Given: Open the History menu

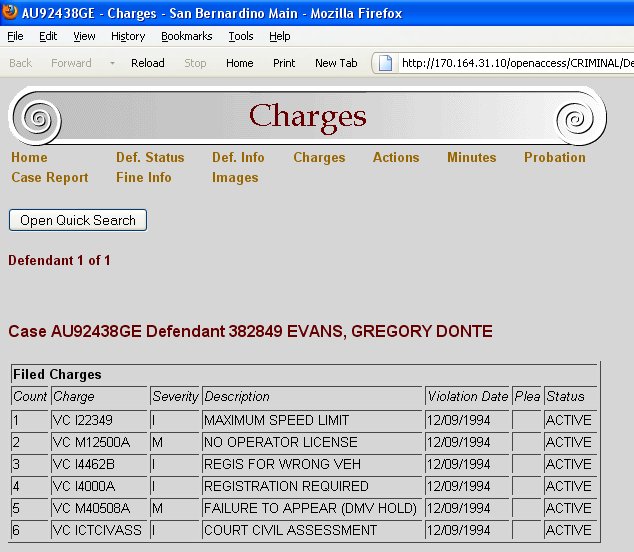Looking at the screenshot, I should pos(128,36).
